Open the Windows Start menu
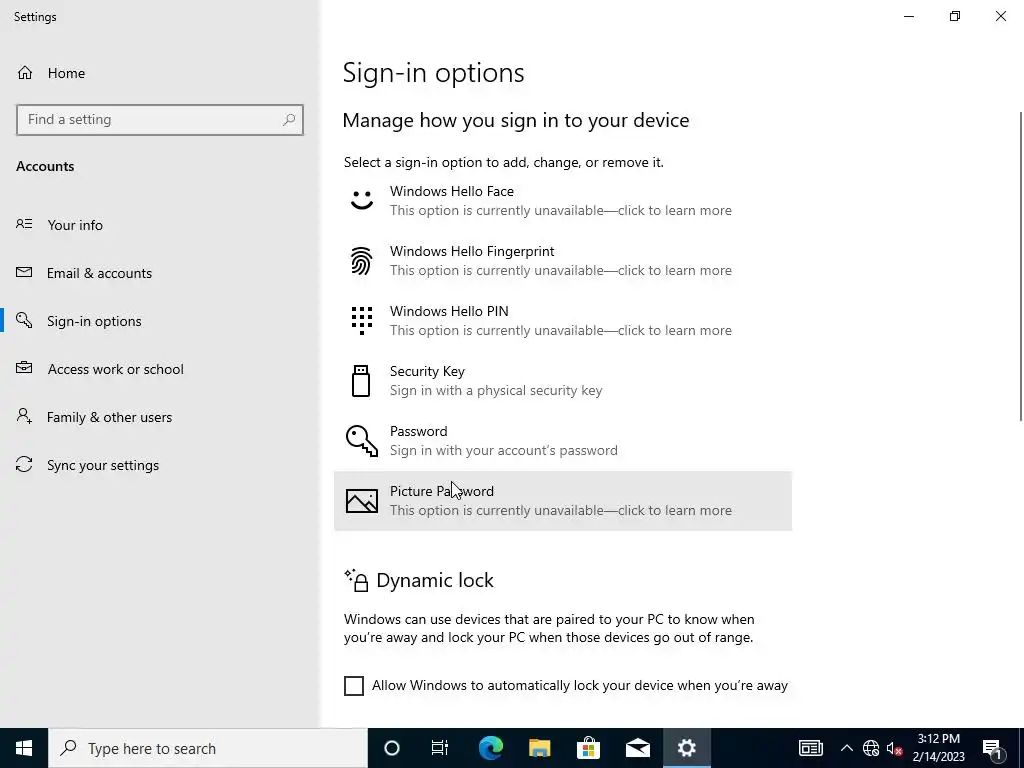 (24, 748)
